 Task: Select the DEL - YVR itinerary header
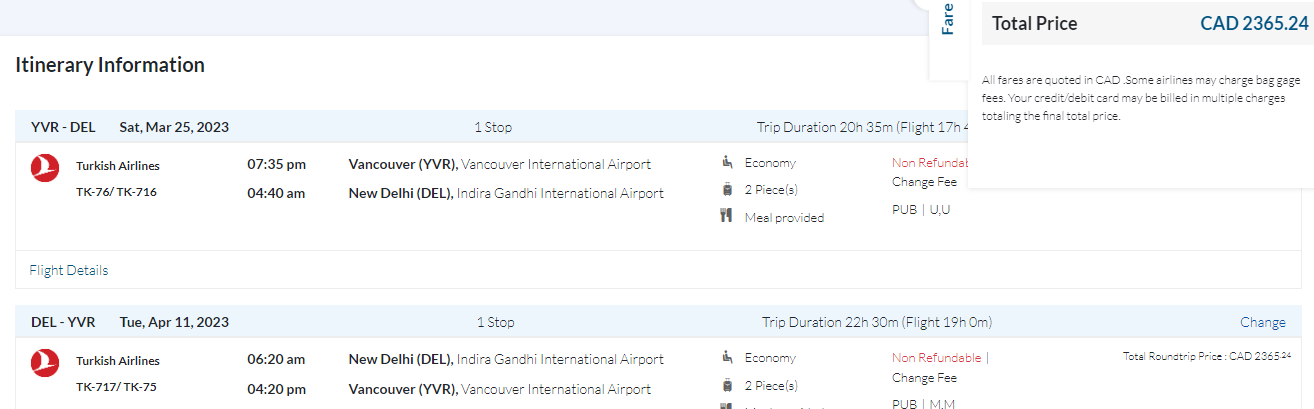(x=63, y=322)
